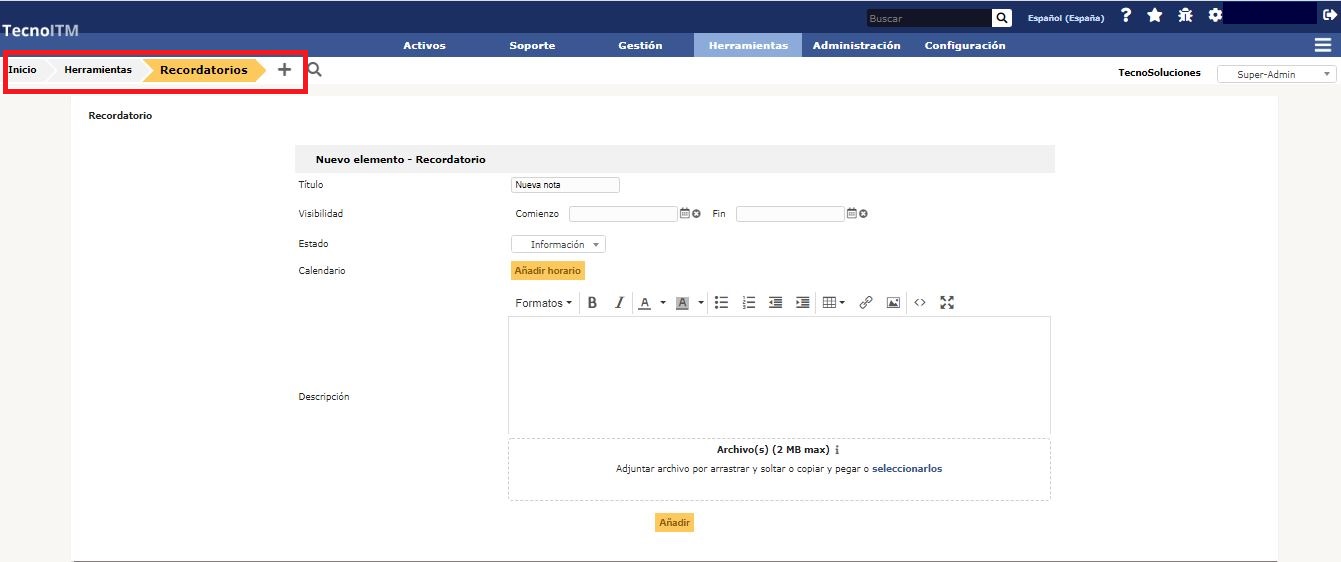Click the insert image icon
The image size is (1341, 562).
[893, 303]
